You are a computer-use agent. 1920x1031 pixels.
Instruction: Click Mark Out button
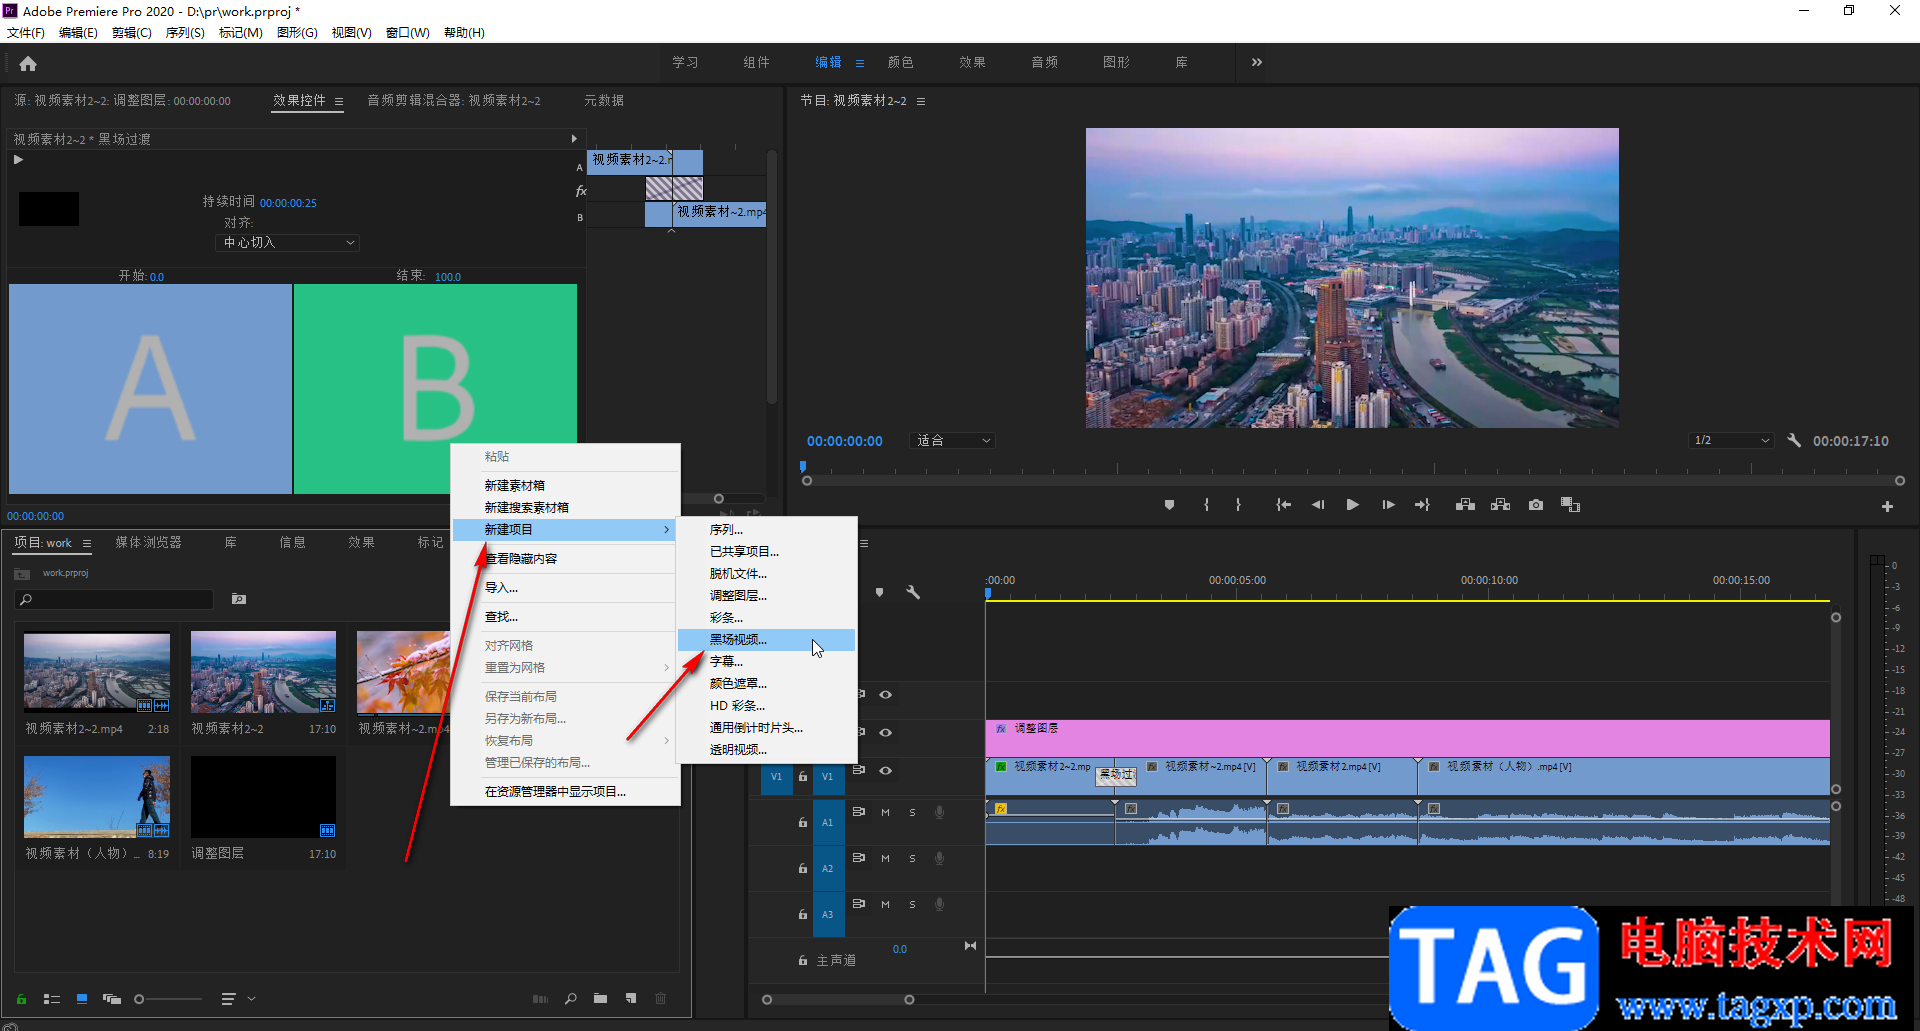tap(1238, 505)
